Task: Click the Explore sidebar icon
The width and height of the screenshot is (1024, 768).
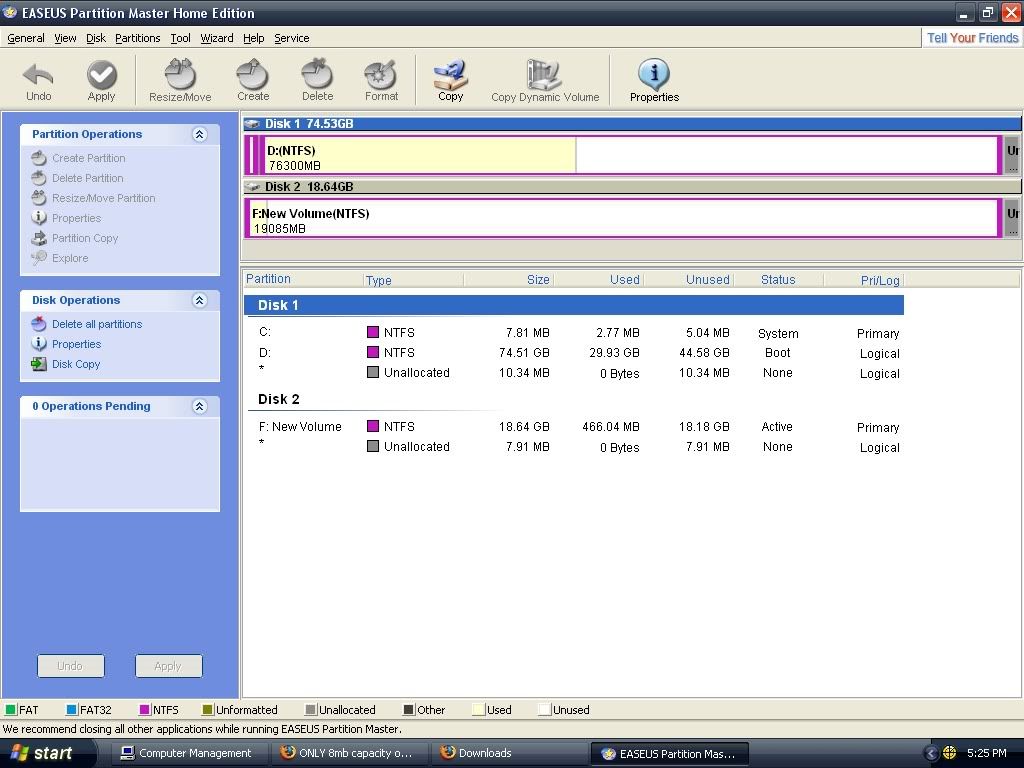Action: click(x=39, y=258)
